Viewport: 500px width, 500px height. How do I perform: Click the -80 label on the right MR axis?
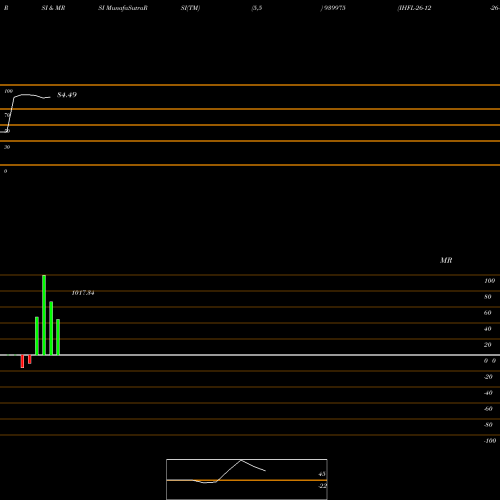(x=488, y=425)
